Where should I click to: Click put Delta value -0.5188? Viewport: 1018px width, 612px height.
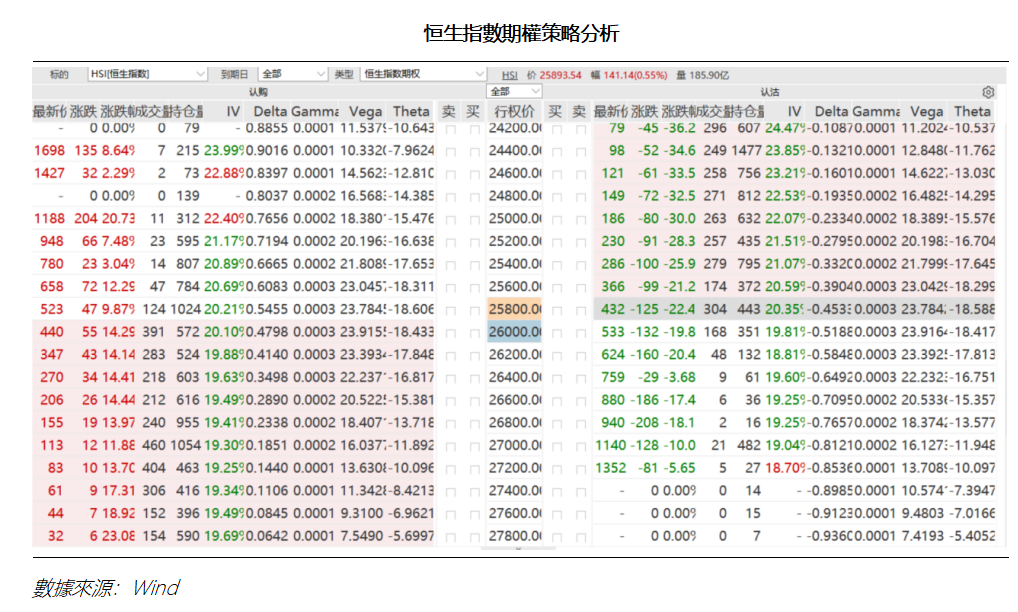(x=830, y=332)
